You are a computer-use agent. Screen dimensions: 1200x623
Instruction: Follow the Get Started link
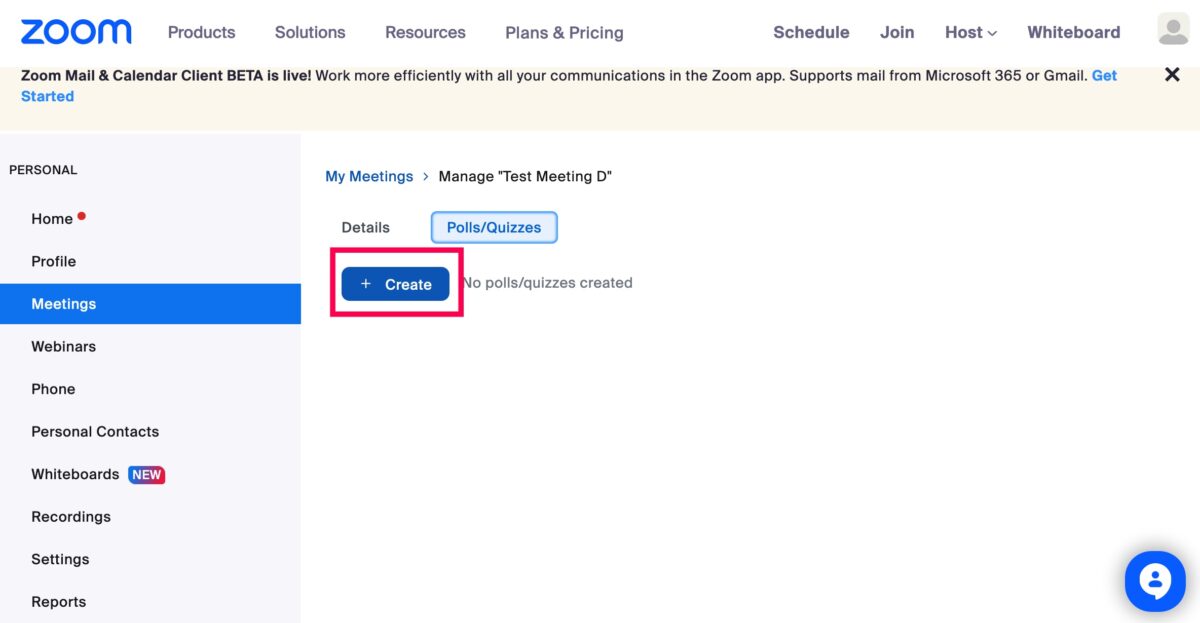(x=47, y=96)
